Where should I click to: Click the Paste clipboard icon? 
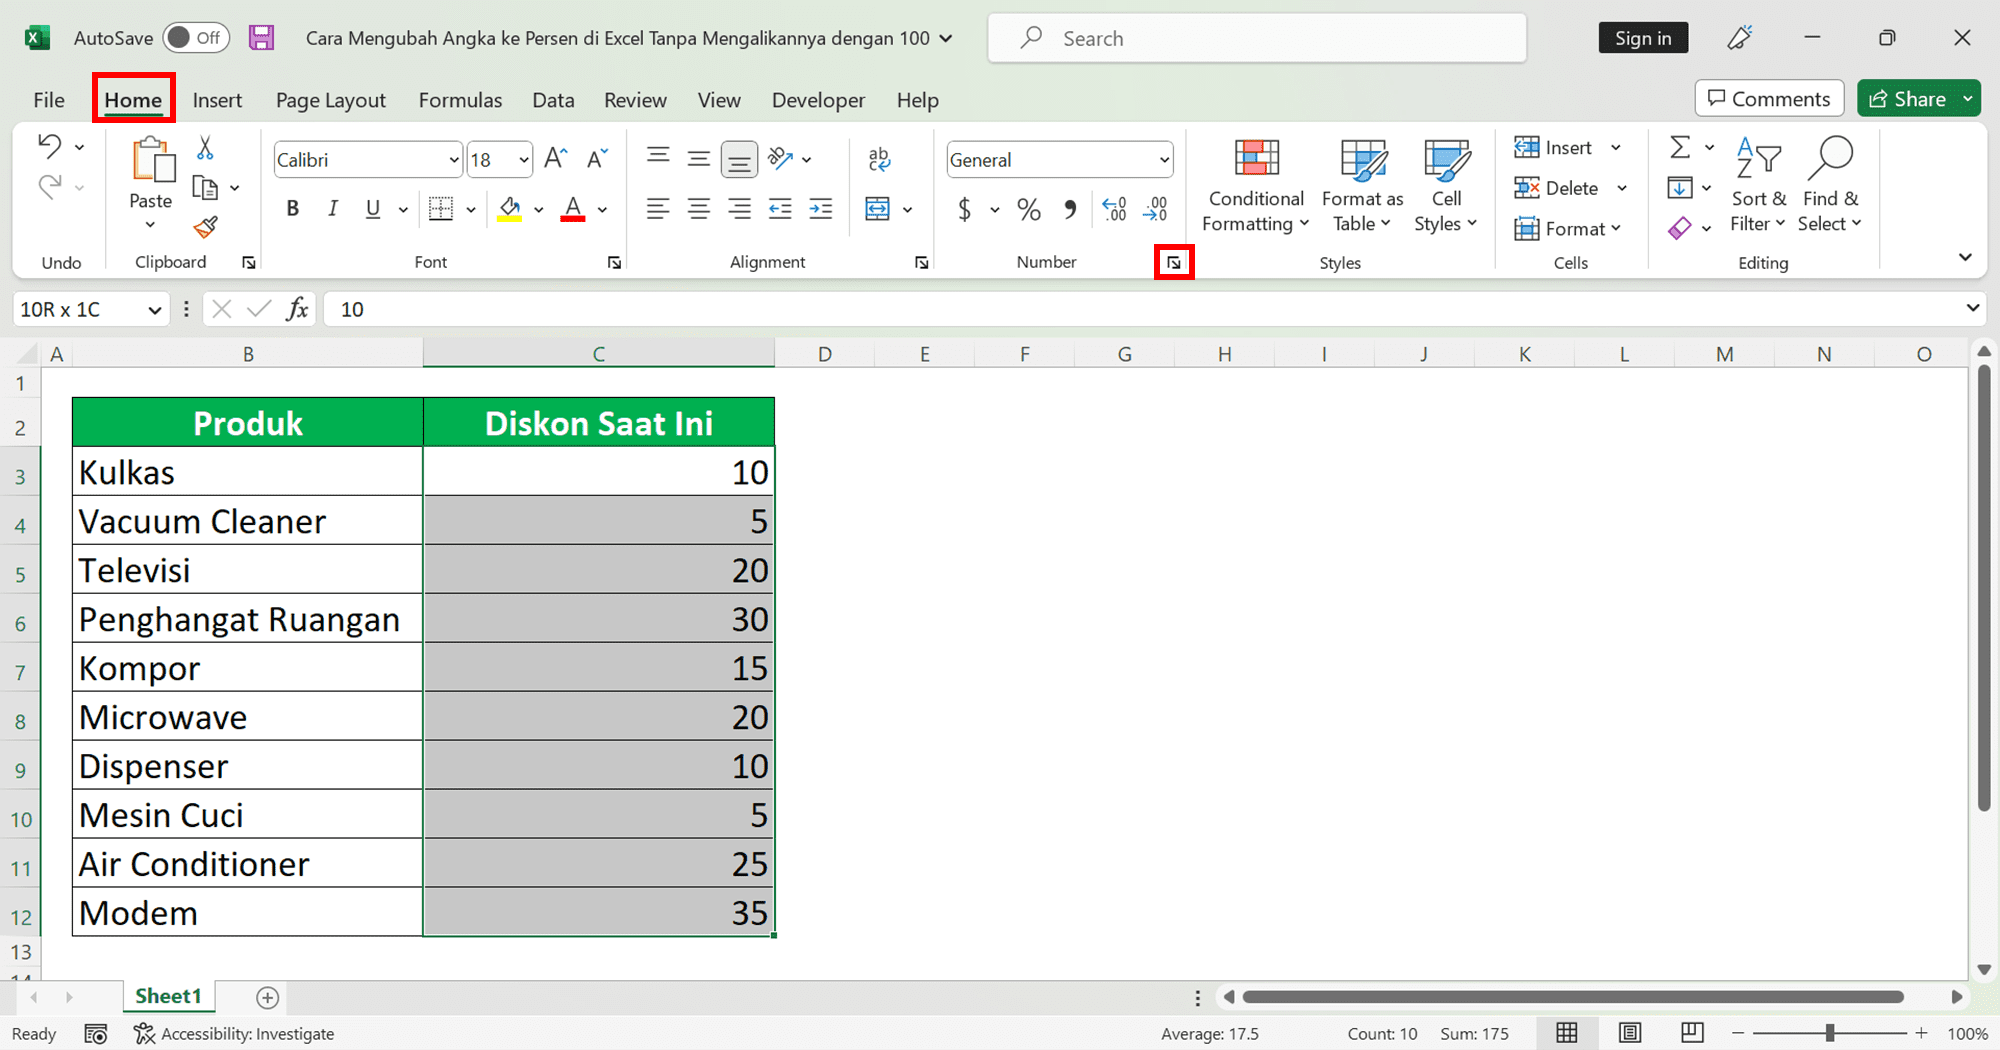(152, 160)
